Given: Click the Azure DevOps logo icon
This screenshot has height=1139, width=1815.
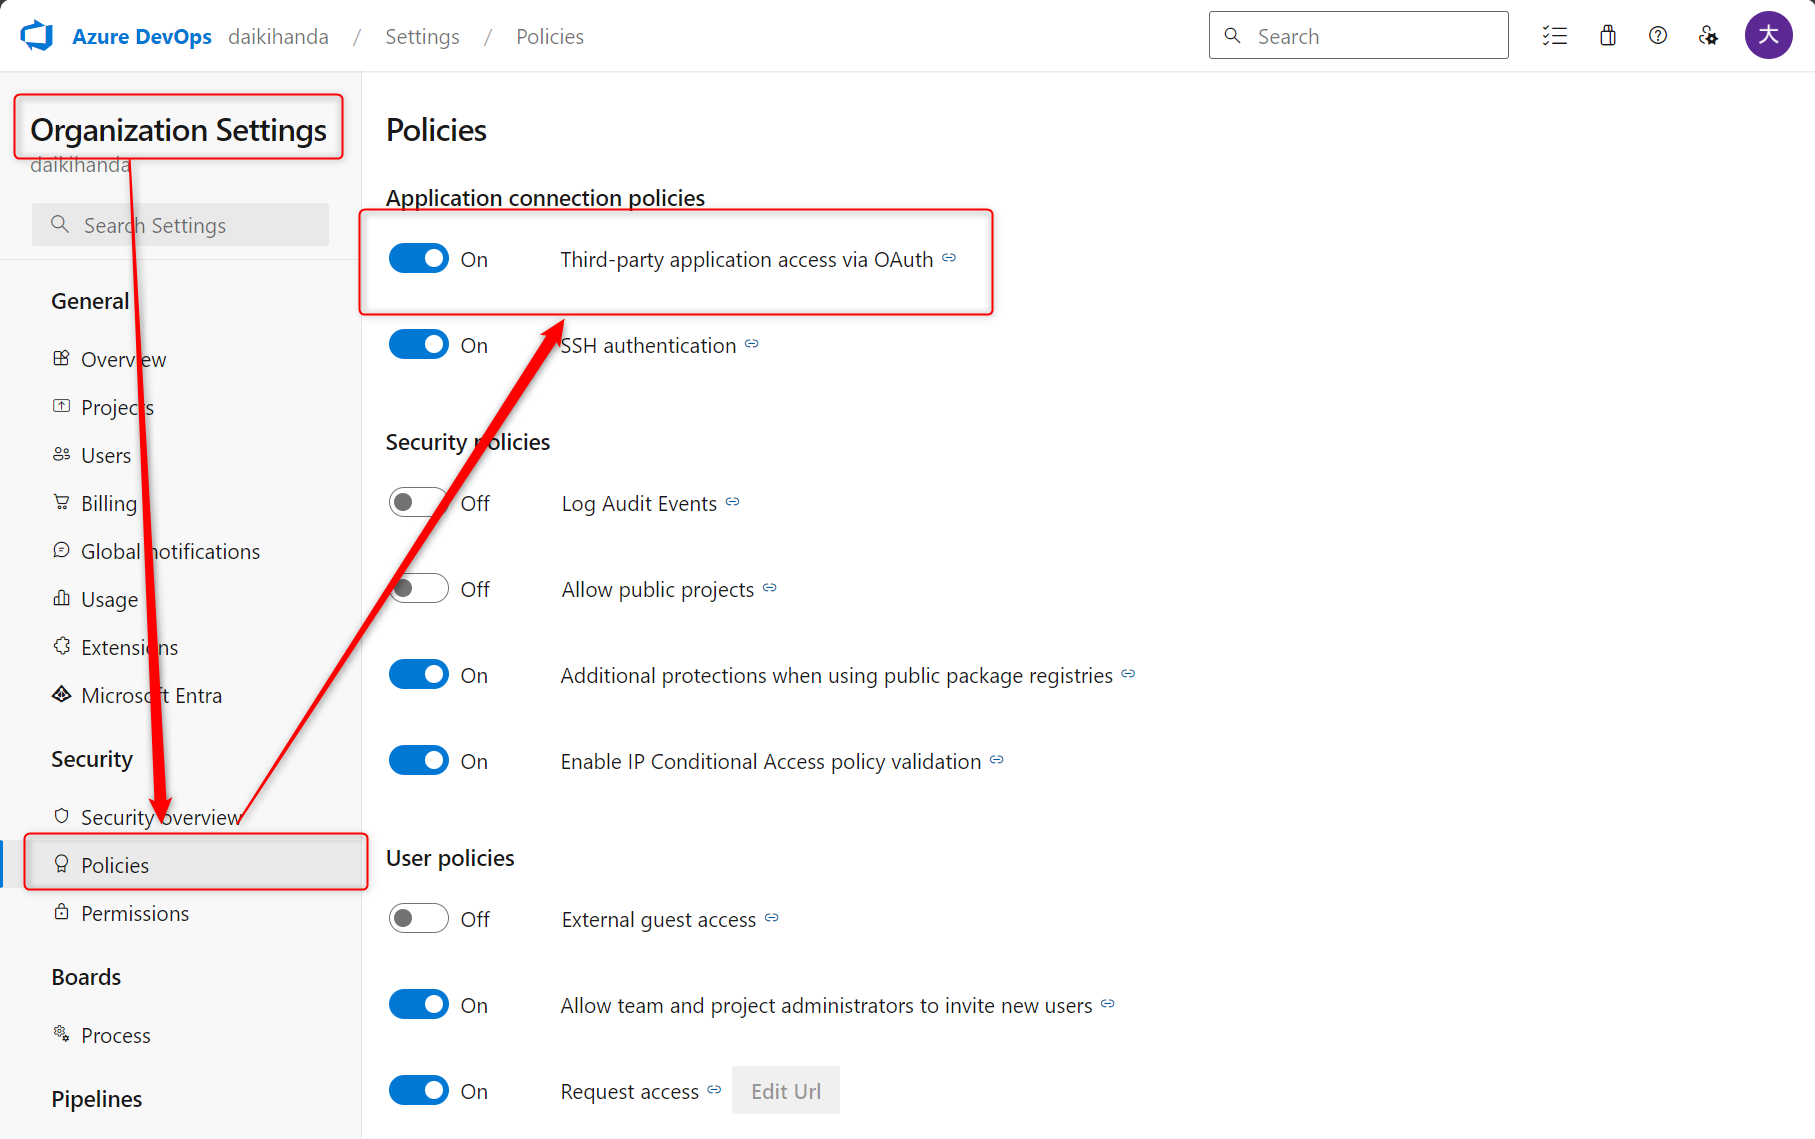Looking at the screenshot, I should click(37, 36).
